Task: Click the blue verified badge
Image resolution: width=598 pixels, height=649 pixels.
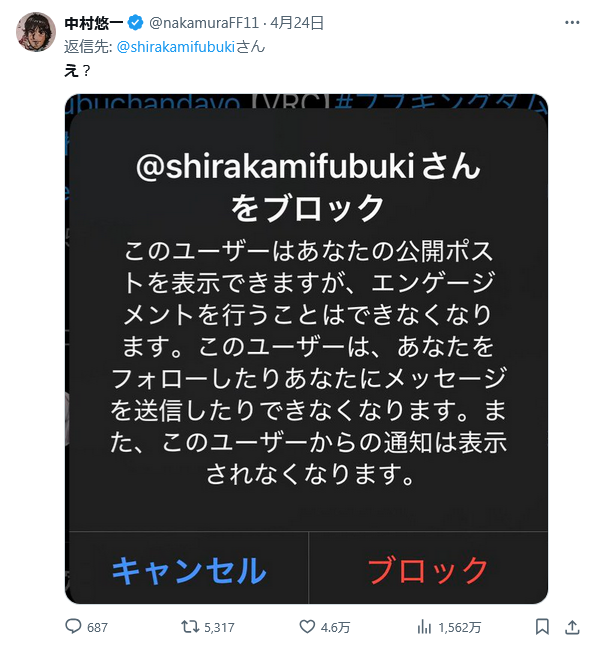Action: click(x=135, y=23)
